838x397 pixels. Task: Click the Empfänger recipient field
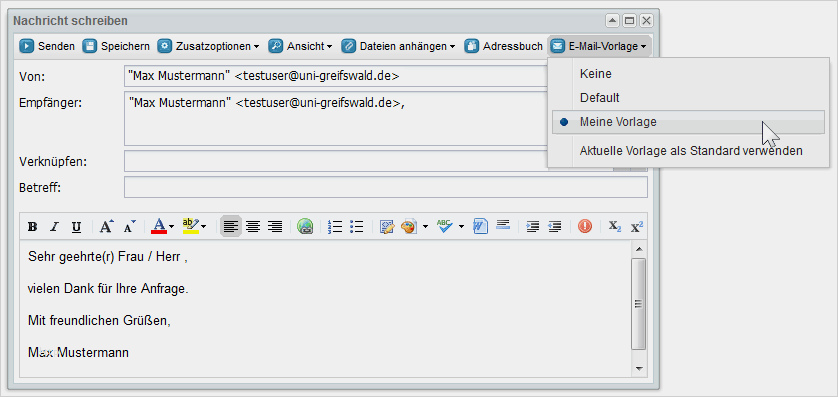[x=336, y=119]
